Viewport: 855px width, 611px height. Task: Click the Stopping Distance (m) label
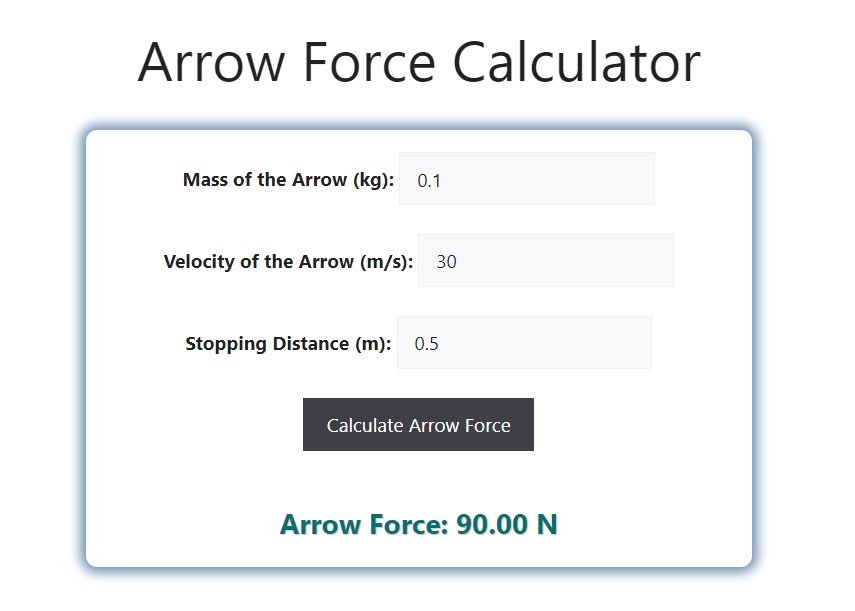point(290,343)
